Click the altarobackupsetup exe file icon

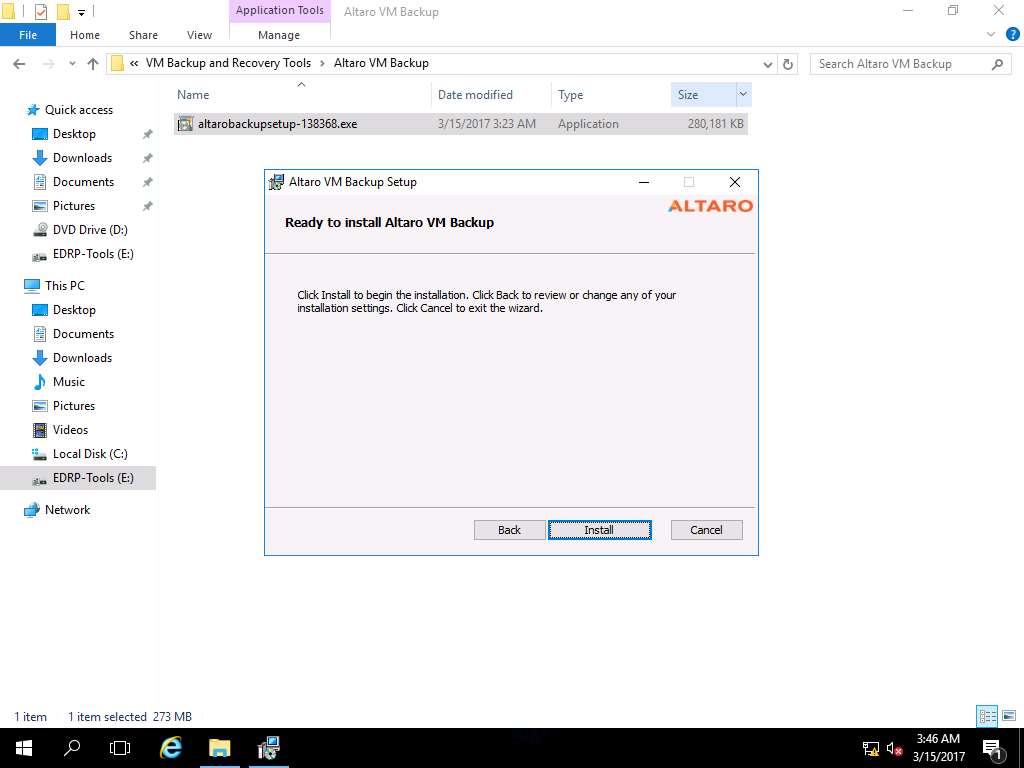pos(185,123)
